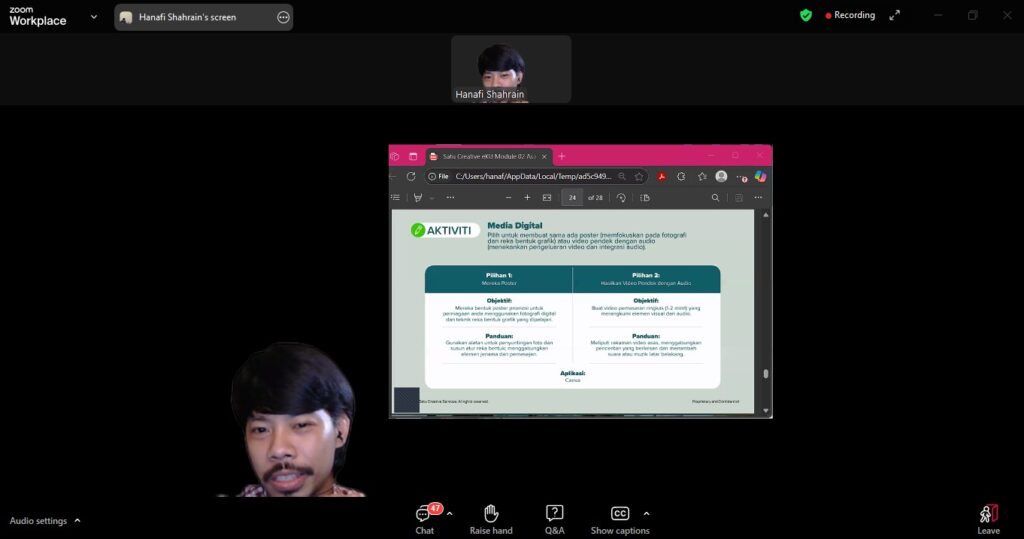Open Edge tab actions menu icon

coord(413,156)
